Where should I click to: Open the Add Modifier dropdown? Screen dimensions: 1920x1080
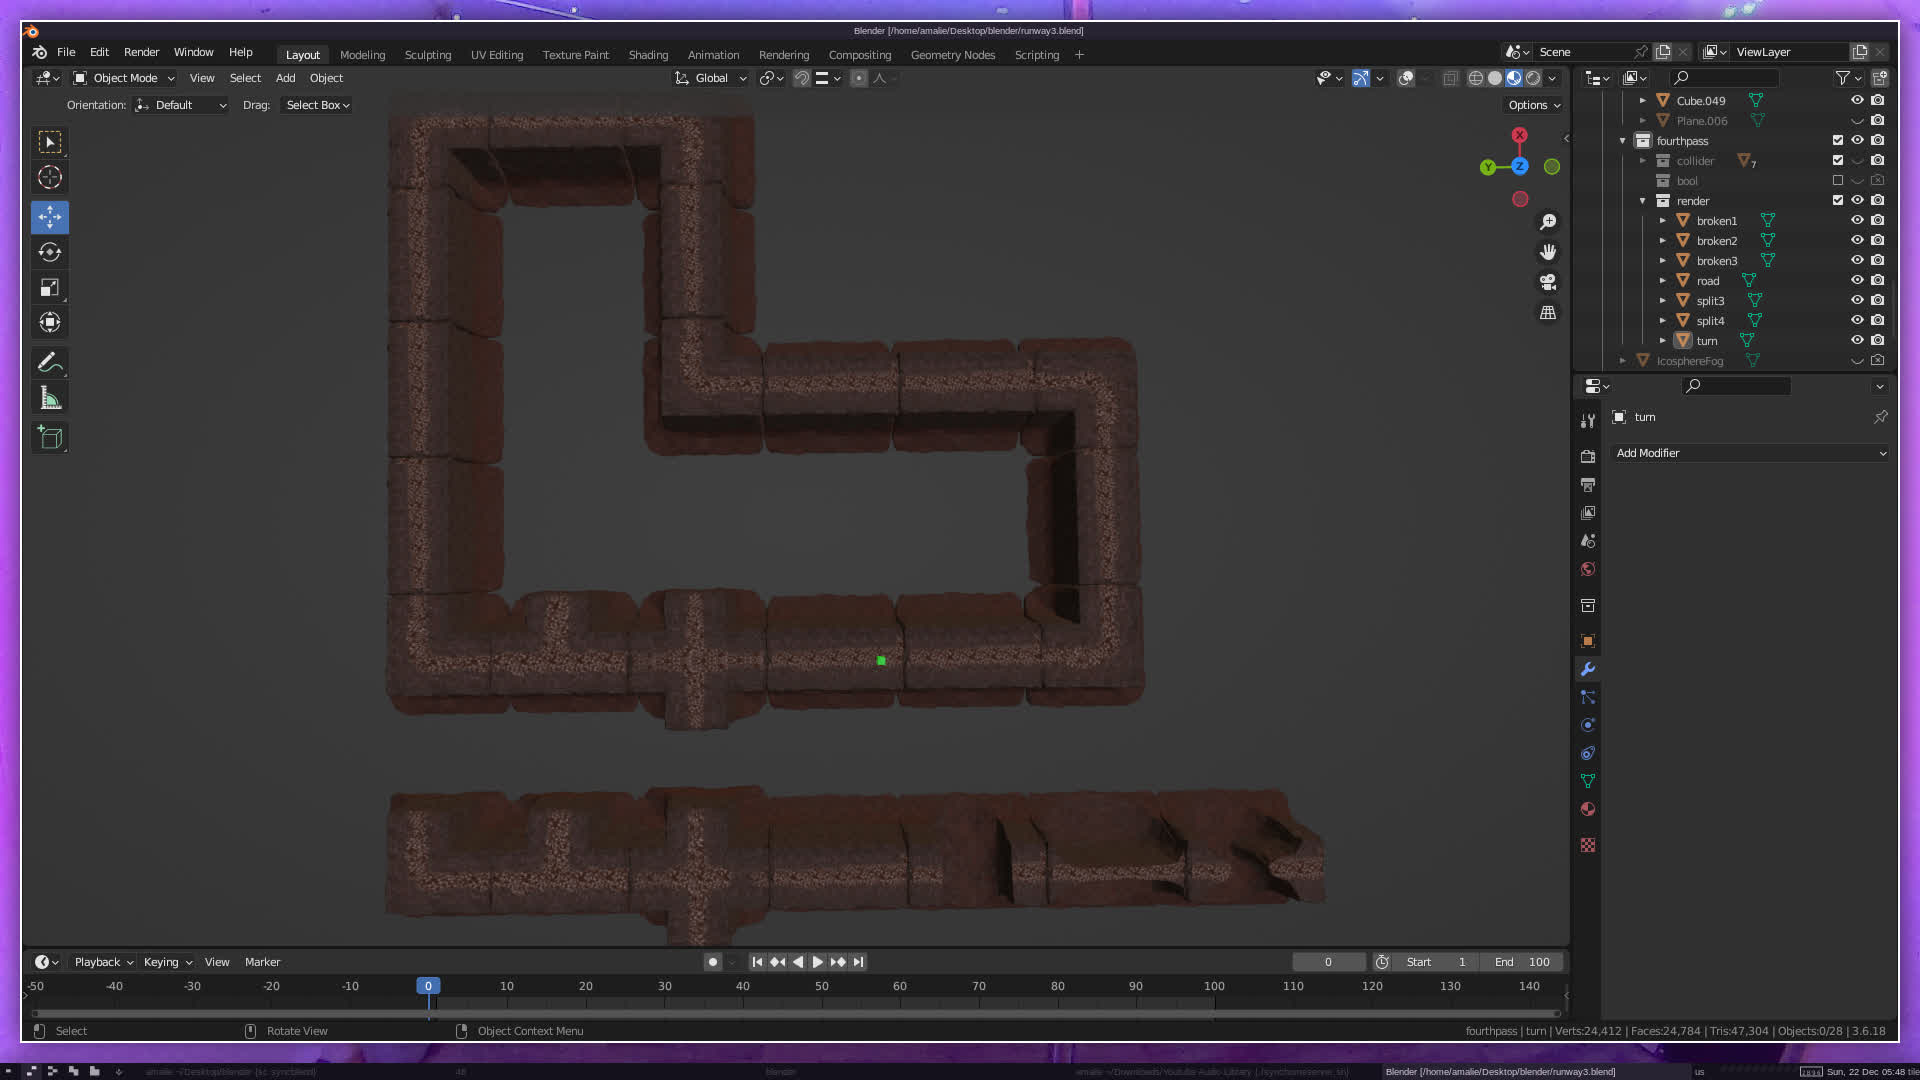click(1750, 453)
